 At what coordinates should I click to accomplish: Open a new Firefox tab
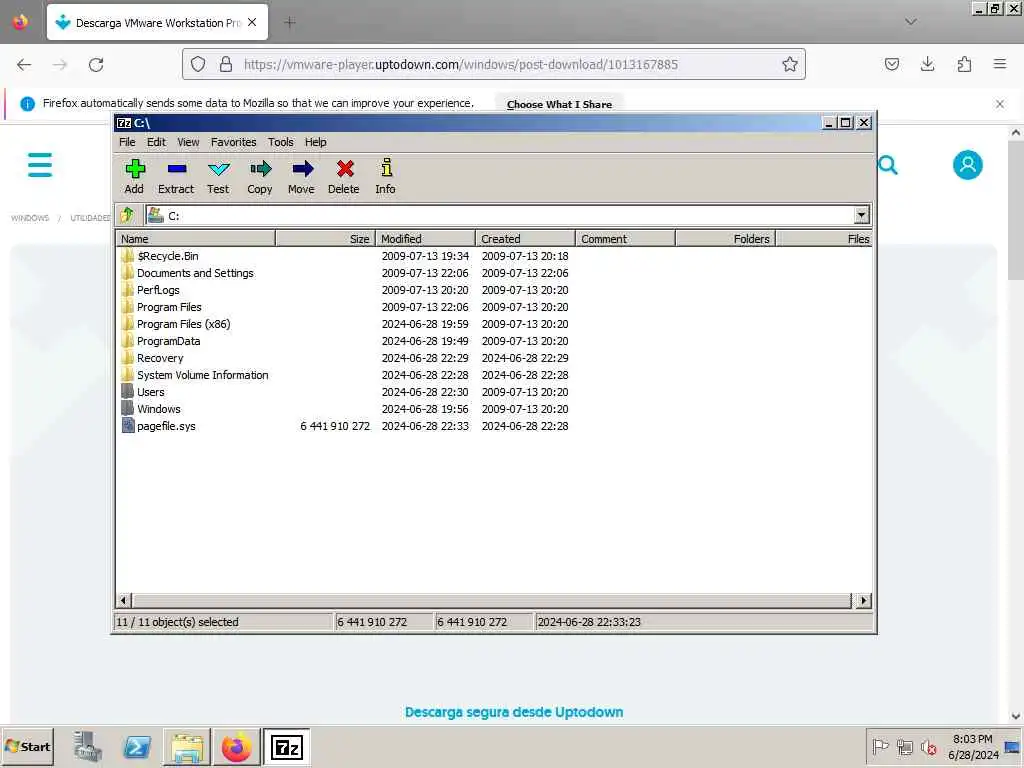point(290,22)
